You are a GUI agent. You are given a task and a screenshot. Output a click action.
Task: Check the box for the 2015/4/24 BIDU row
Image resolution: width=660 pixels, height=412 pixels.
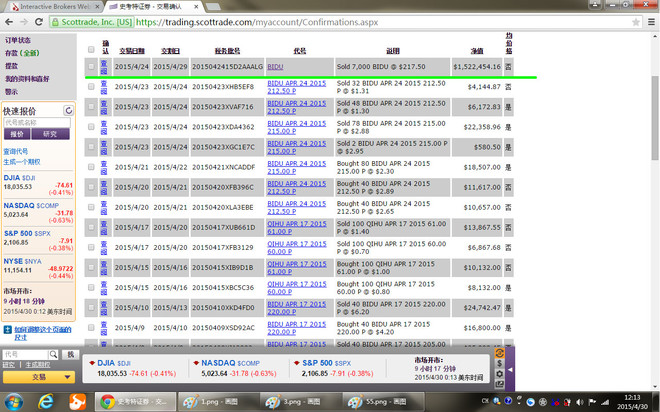(x=91, y=66)
